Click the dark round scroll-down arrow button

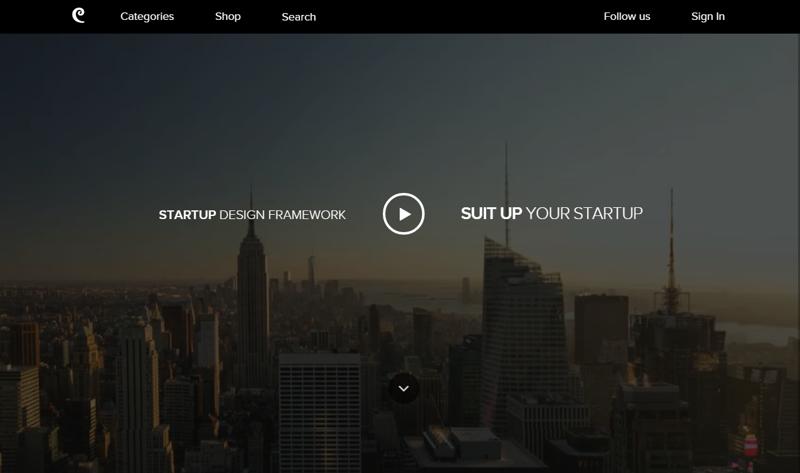(x=404, y=388)
